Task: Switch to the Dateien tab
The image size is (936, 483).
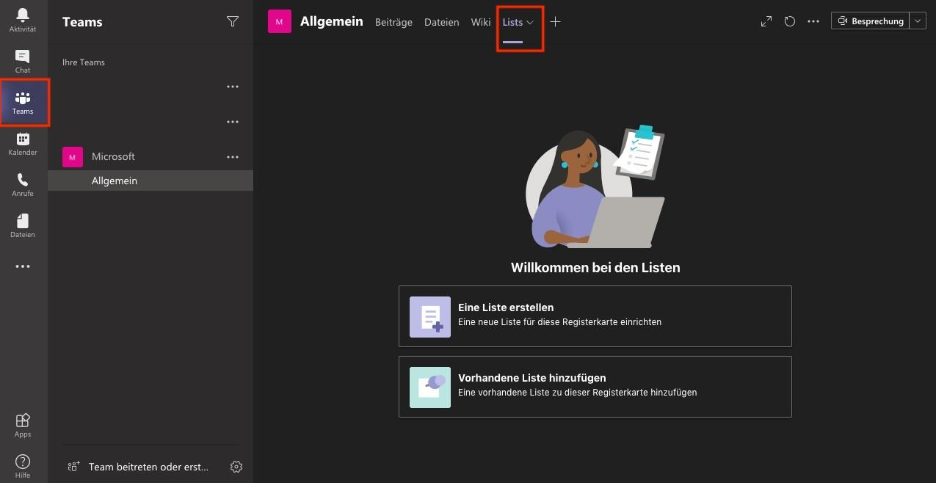Action: (442, 23)
